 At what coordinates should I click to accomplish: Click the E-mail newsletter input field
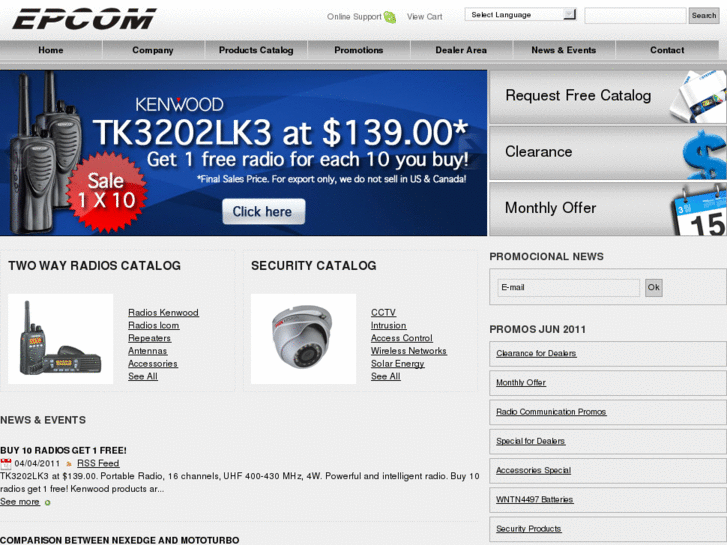(x=568, y=288)
